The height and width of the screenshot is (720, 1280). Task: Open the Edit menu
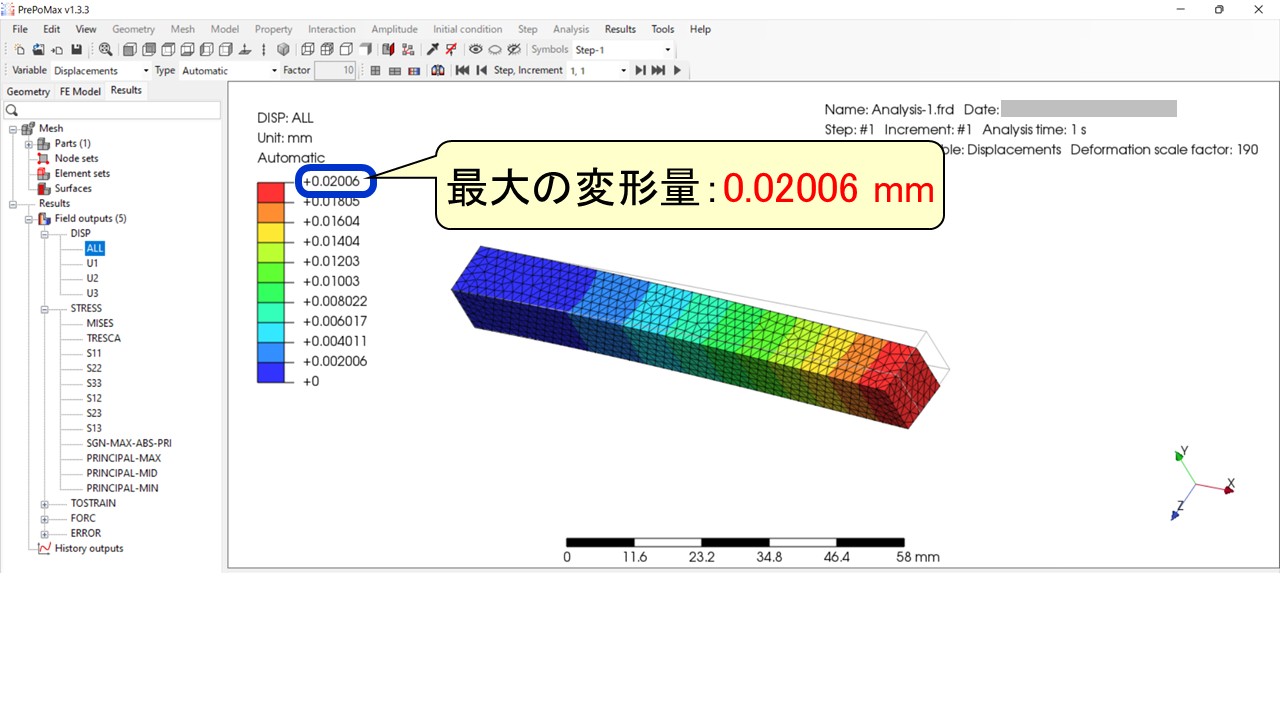51,29
